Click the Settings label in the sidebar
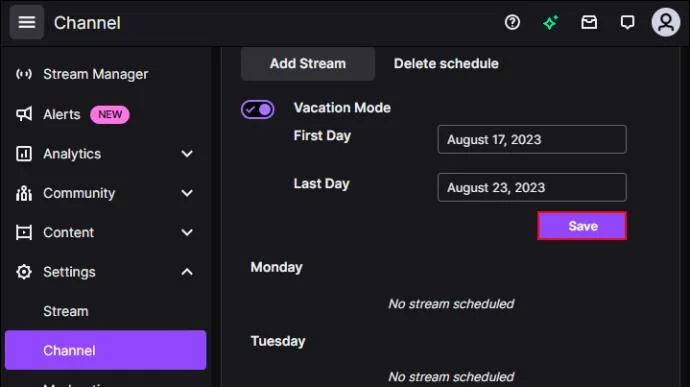Screen dimensions: 690x387 [69, 272]
